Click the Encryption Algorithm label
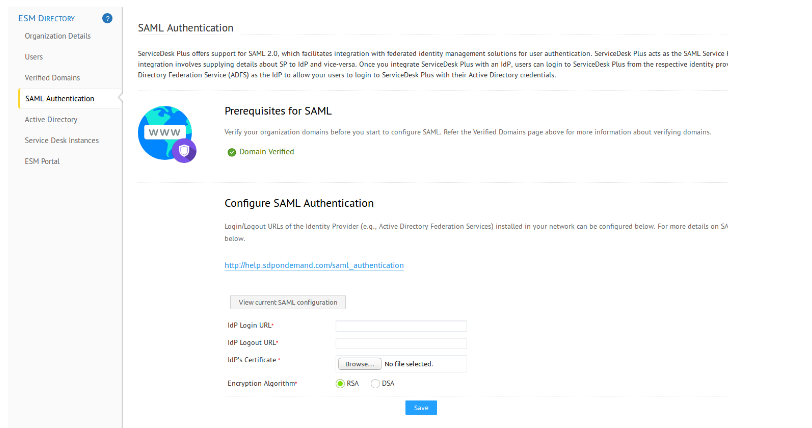This screenshot has width=812, height=428. coord(262,383)
